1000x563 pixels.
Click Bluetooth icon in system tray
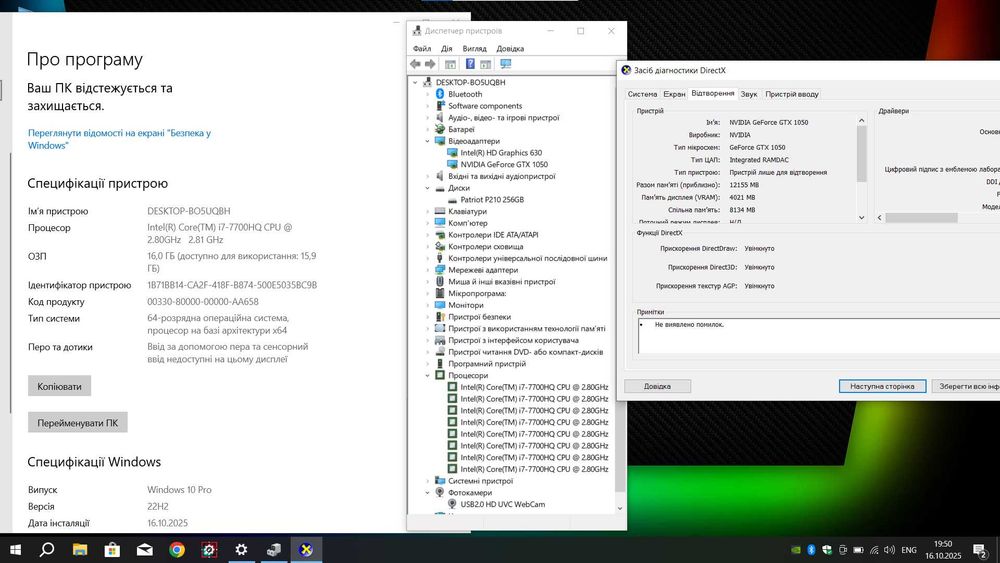(811, 550)
